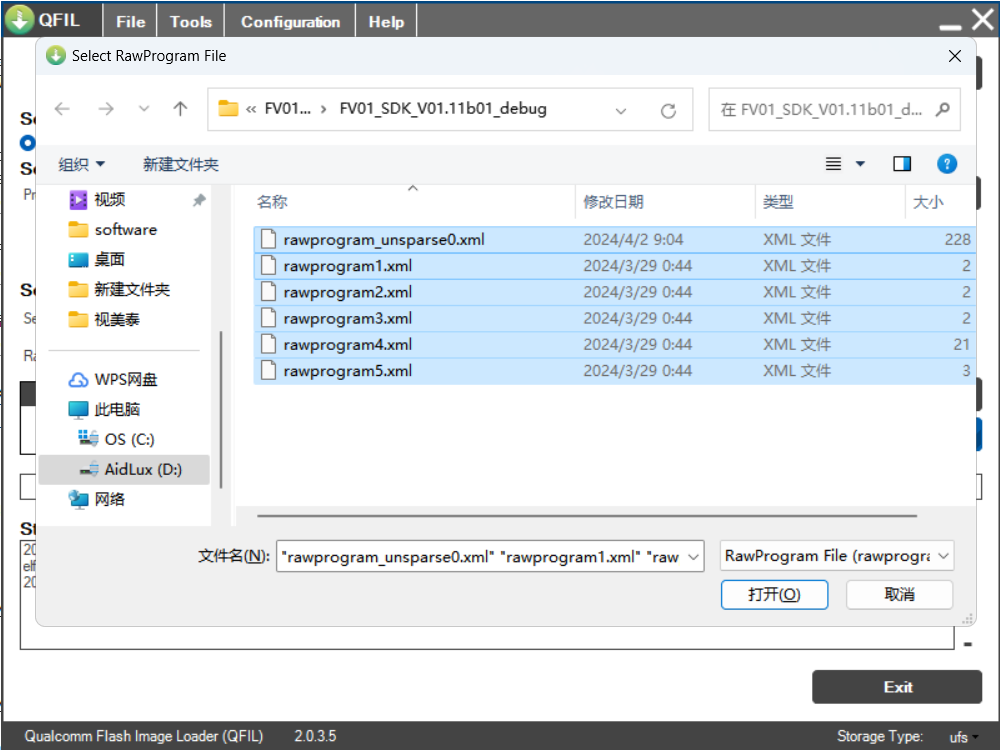Viewport: 1000px width, 750px height.
Task: Select rawprogram1.xml file
Action: click(614, 266)
